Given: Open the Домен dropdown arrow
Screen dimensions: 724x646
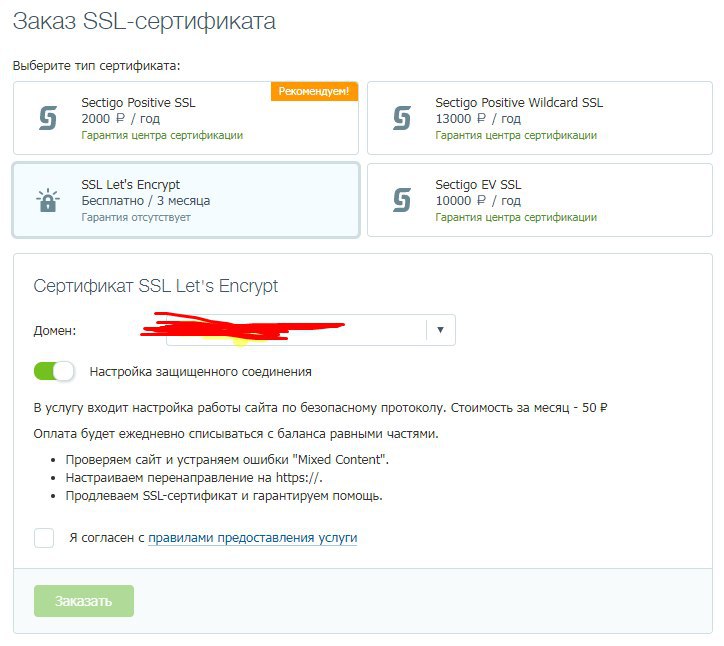Looking at the screenshot, I should (x=440, y=330).
